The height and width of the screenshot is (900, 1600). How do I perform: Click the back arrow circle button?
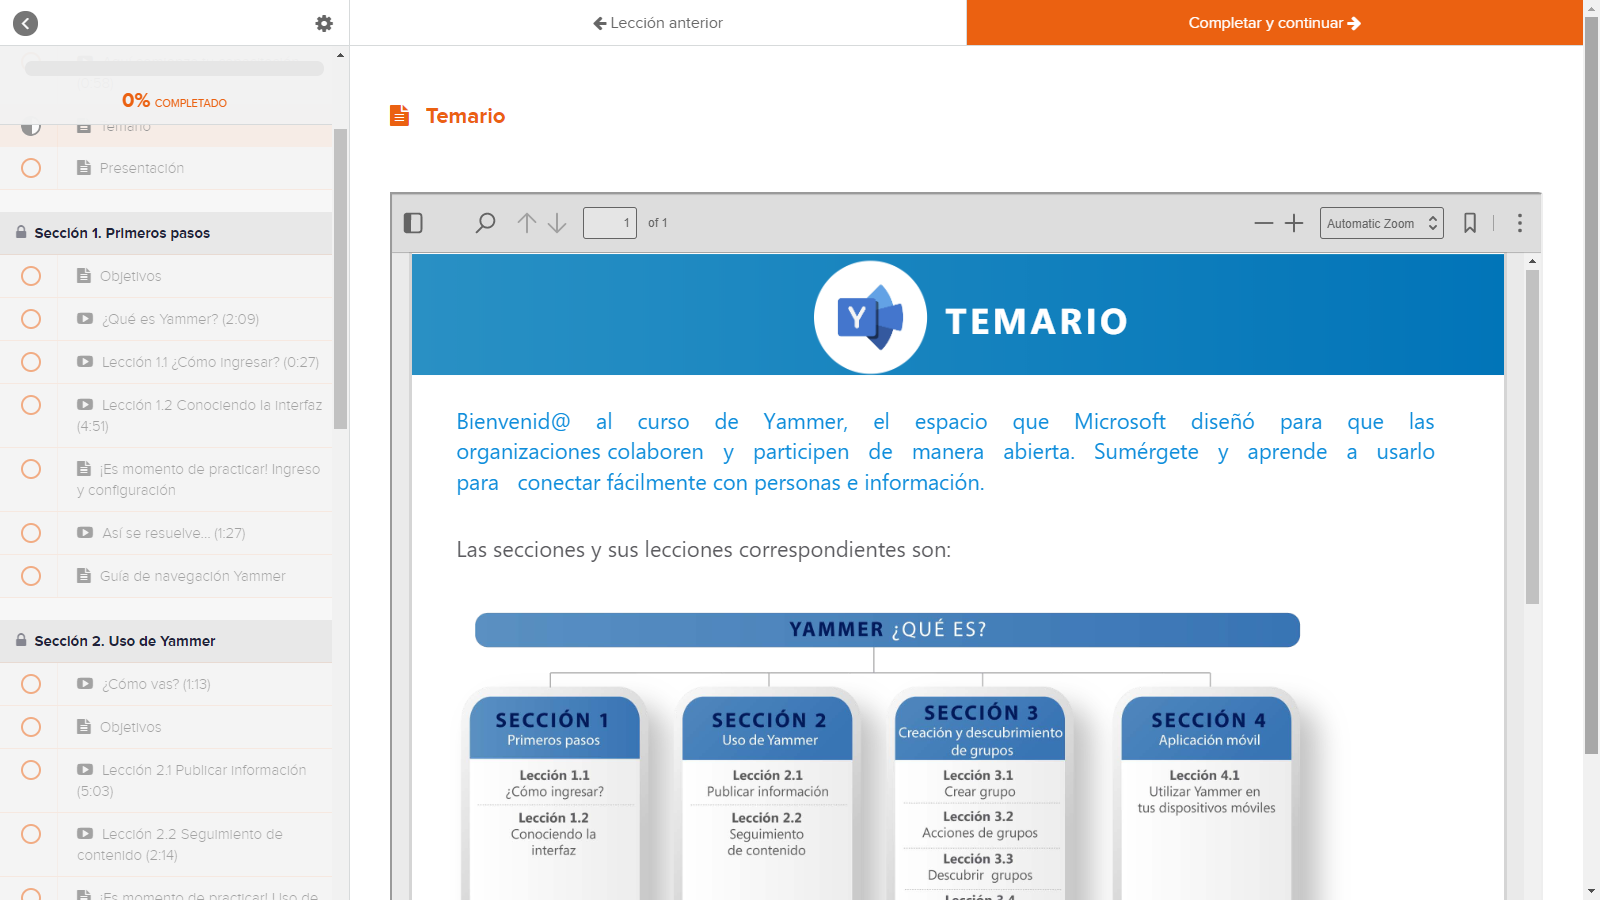(x=25, y=23)
